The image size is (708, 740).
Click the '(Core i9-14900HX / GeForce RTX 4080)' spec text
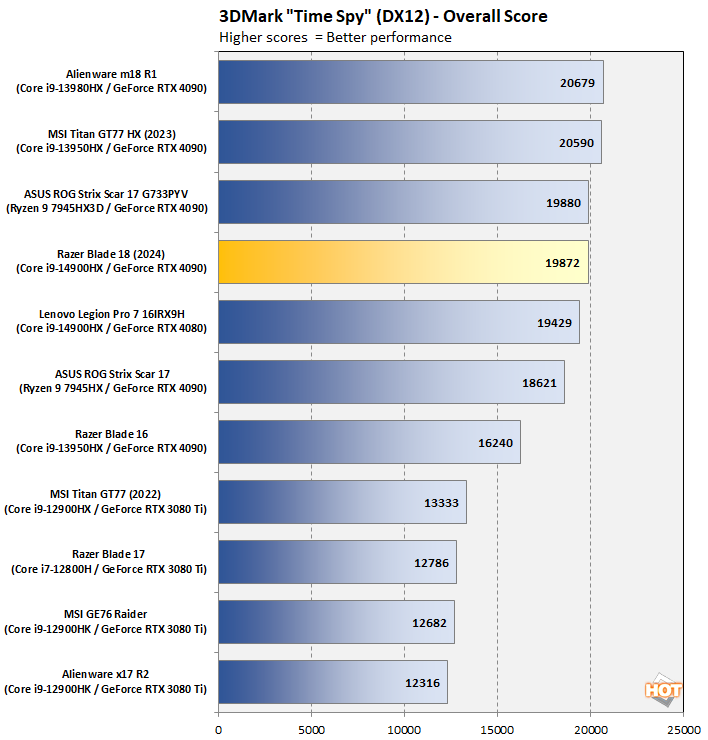pyautogui.click(x=111, y=328)
